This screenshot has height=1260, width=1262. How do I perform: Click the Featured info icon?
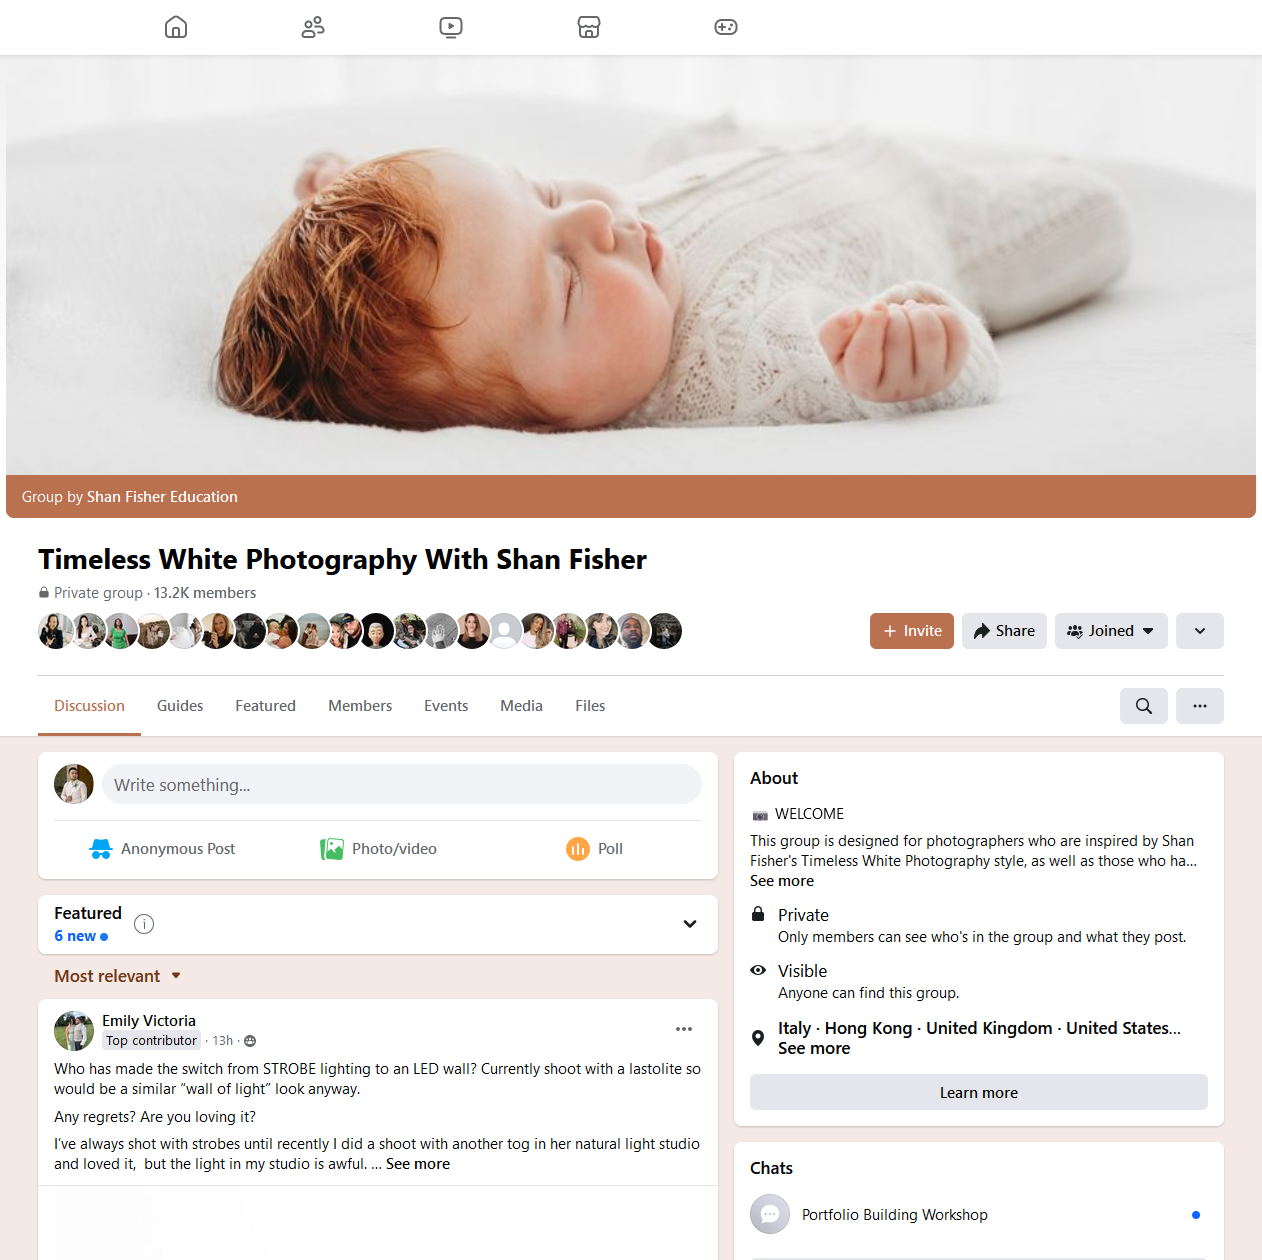(x=144, y=924)
